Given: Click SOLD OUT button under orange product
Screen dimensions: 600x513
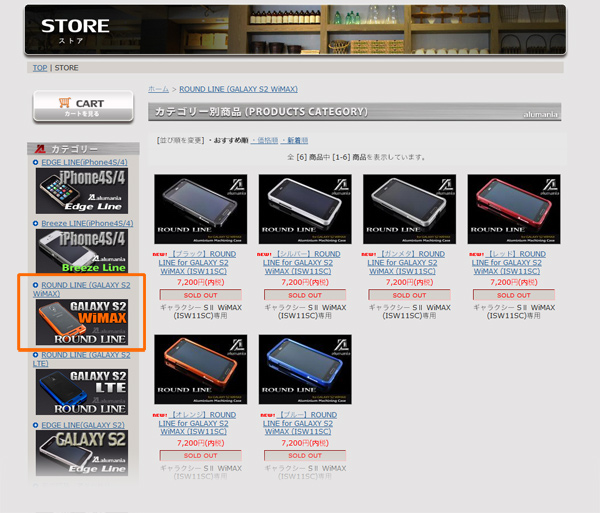Looking at the screenshot, I should (x=201, y=456).
